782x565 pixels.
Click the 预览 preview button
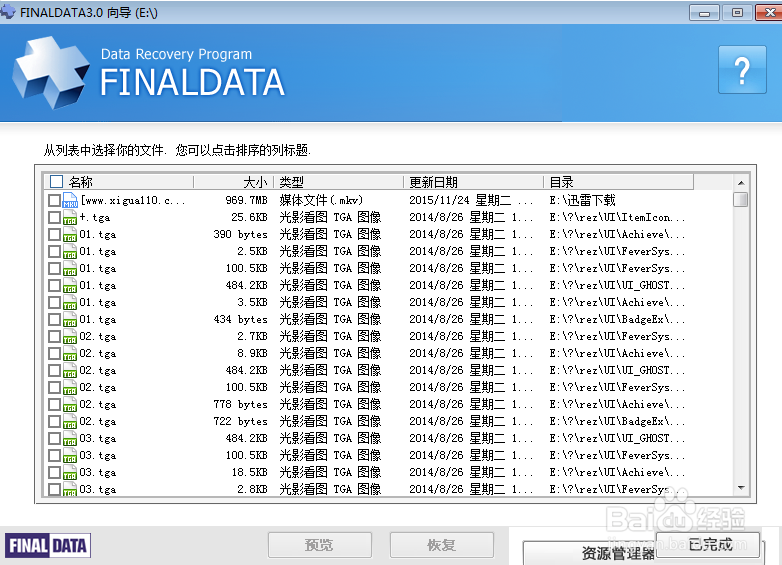click(x=320, y=545)
